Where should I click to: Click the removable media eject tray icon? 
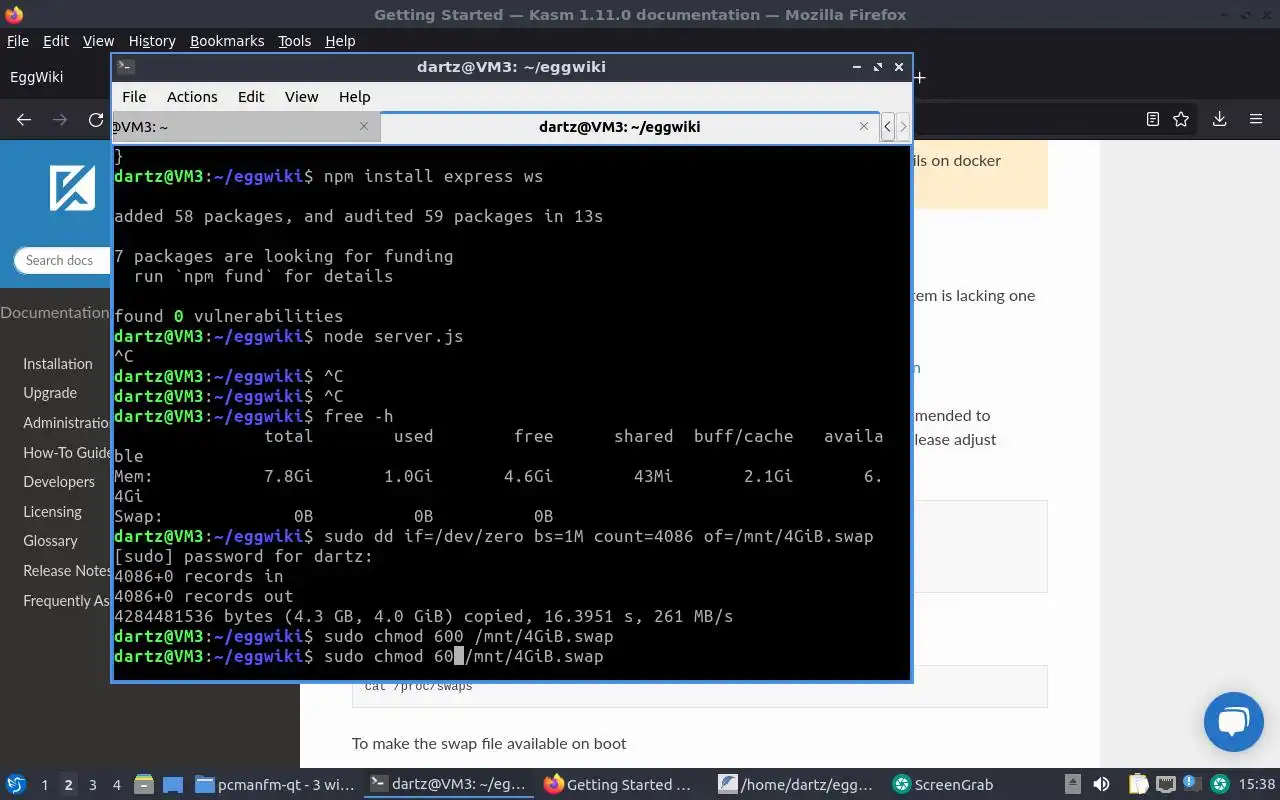coord(1072,785)
